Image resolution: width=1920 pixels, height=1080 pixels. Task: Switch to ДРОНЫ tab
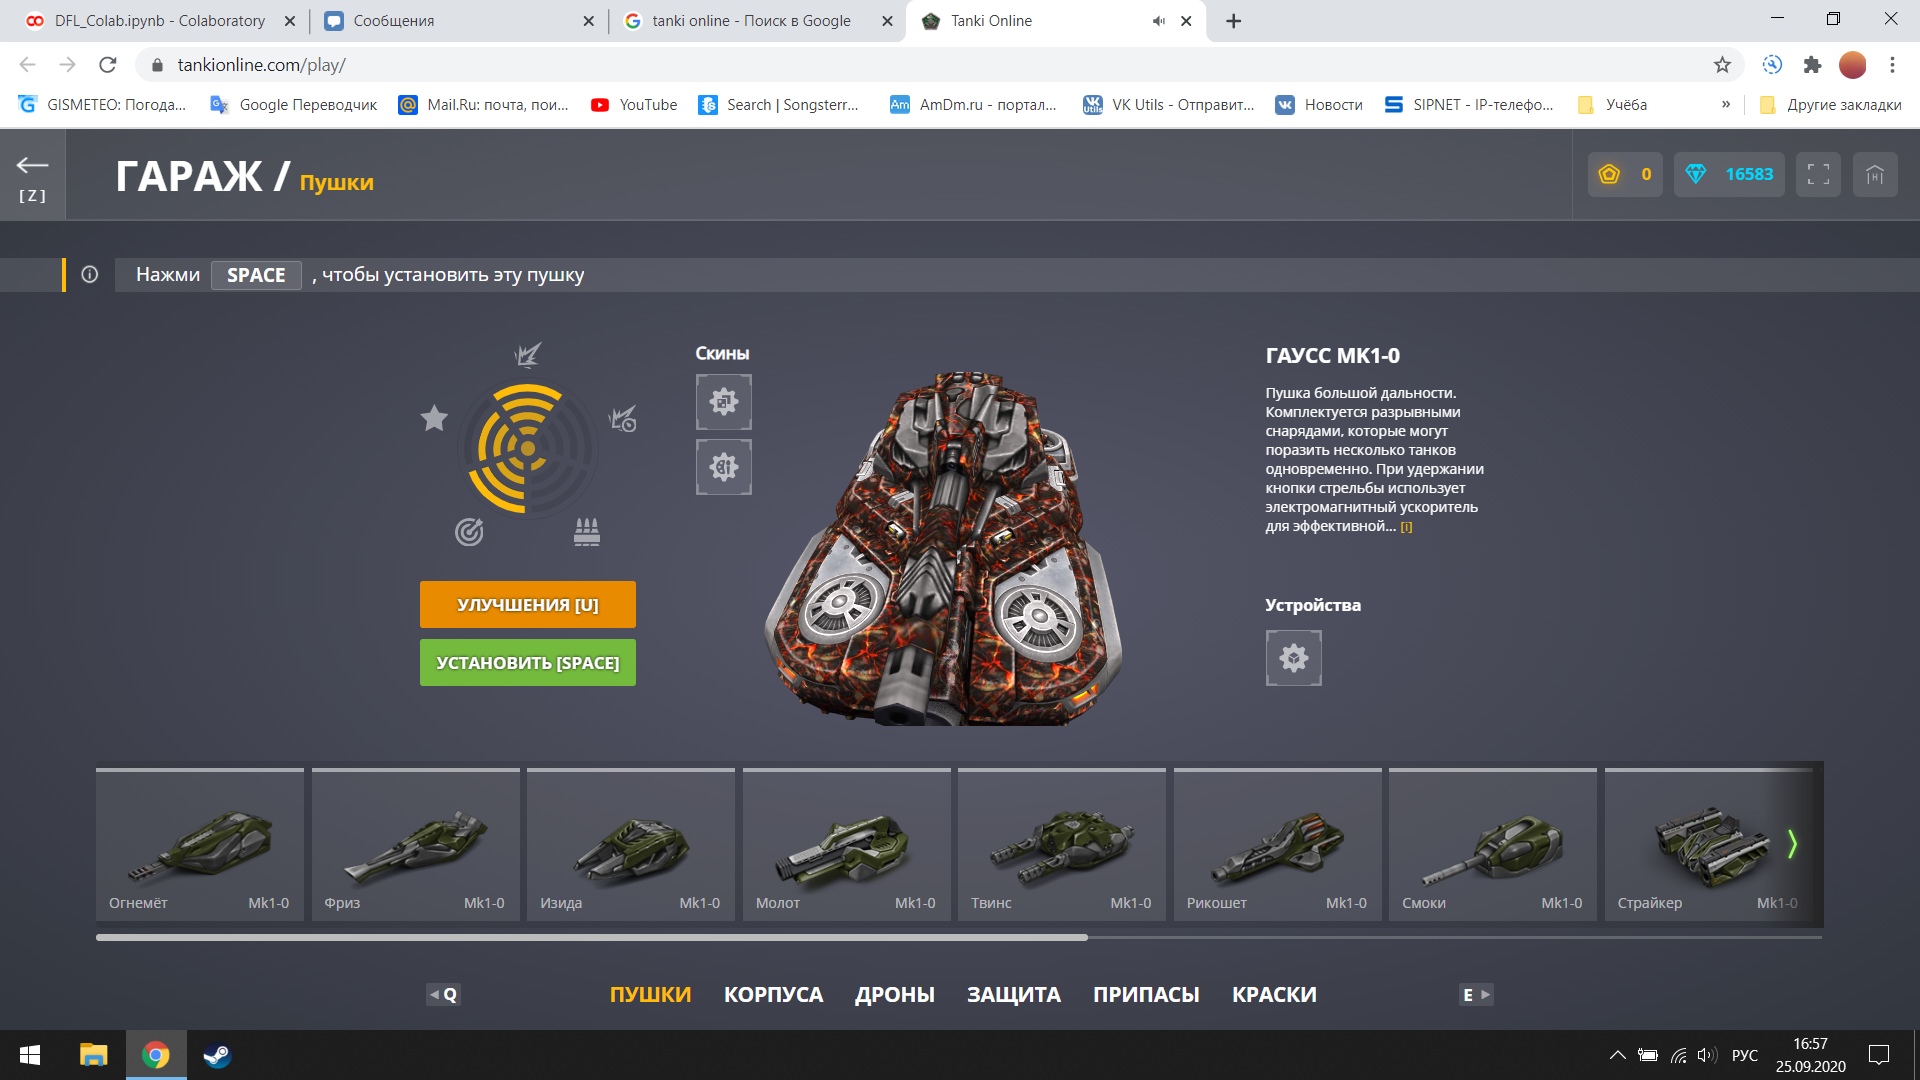click(895, 994)
